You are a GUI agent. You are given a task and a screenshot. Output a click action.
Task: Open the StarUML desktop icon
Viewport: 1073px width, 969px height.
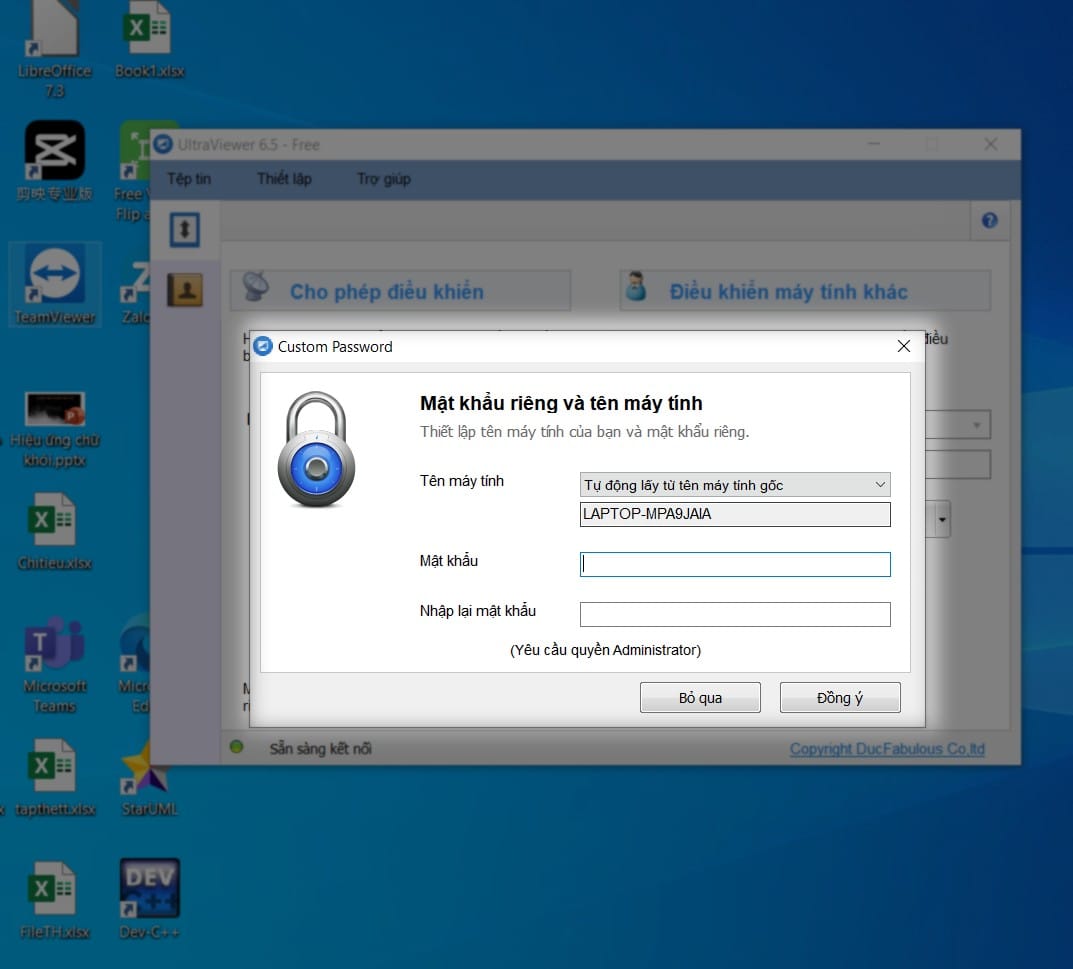(x=149, y=779)
